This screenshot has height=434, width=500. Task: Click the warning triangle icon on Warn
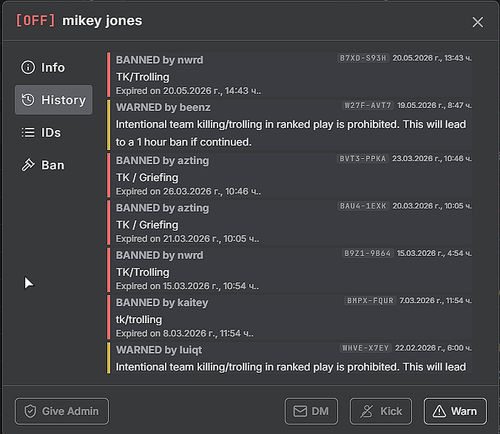pyautogui.click(x=439, y=411)
